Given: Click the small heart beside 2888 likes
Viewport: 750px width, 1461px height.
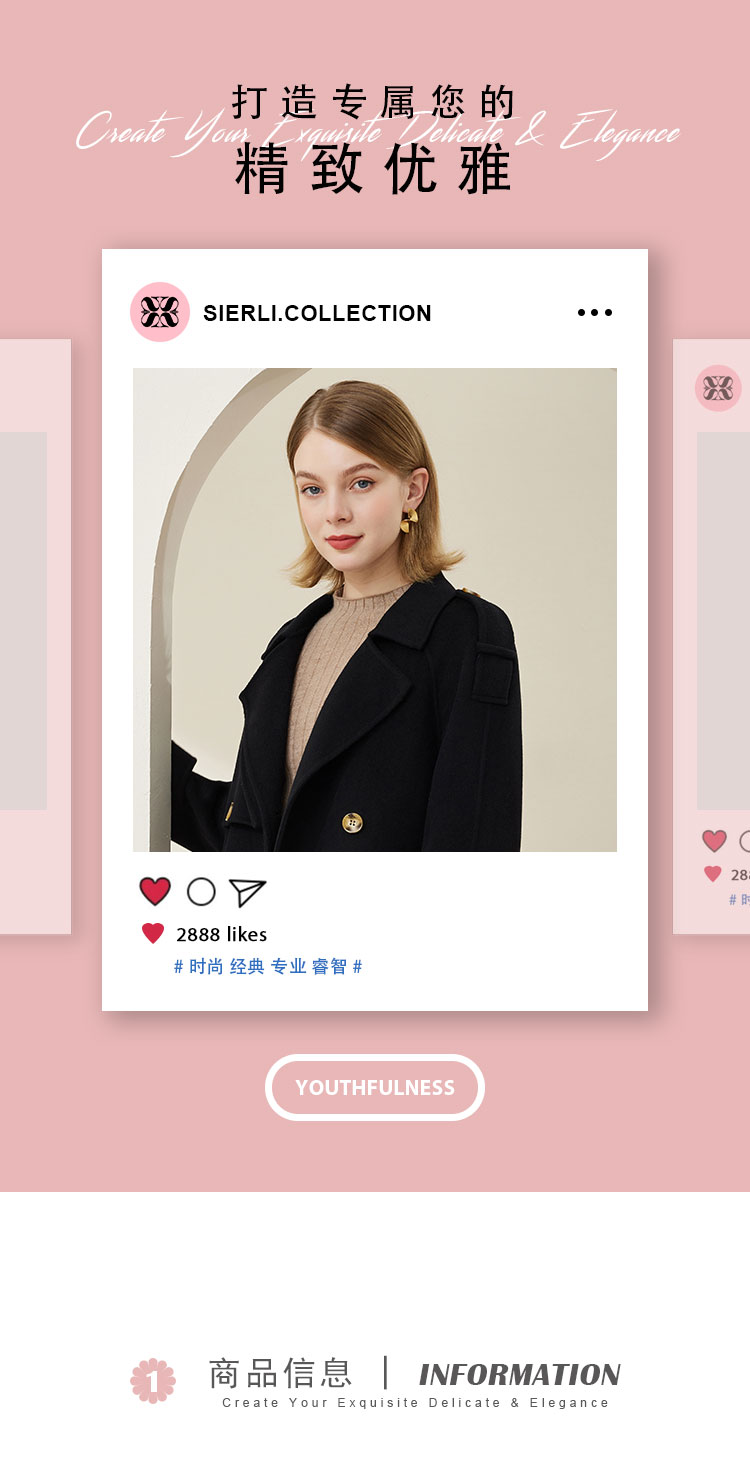Looking at the screenshot, I should 153,934.
